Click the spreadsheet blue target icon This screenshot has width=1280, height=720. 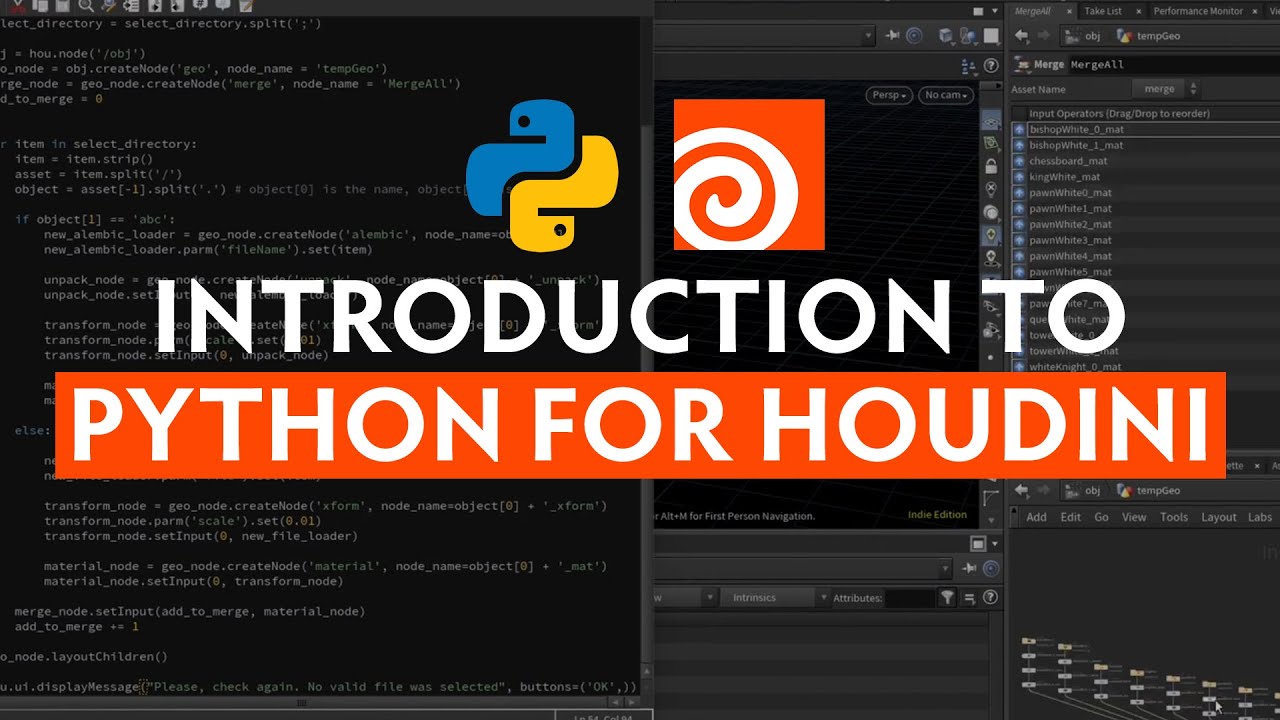[991, 568]
